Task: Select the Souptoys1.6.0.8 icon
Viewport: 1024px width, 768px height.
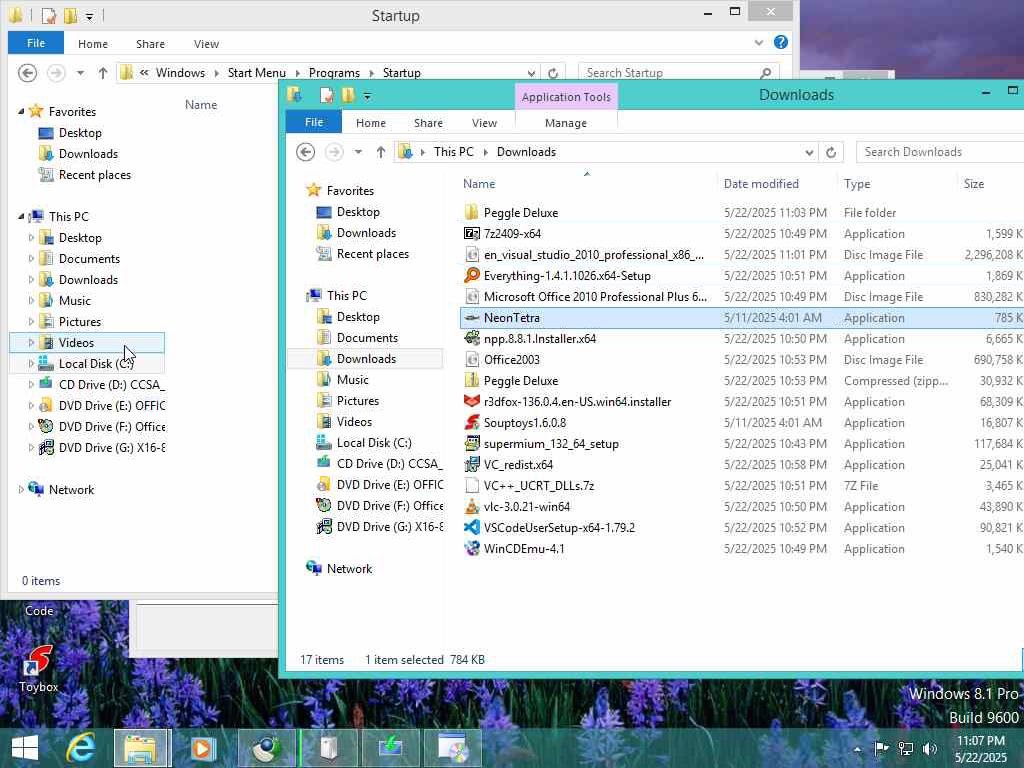Action: [x=472, y=422]
